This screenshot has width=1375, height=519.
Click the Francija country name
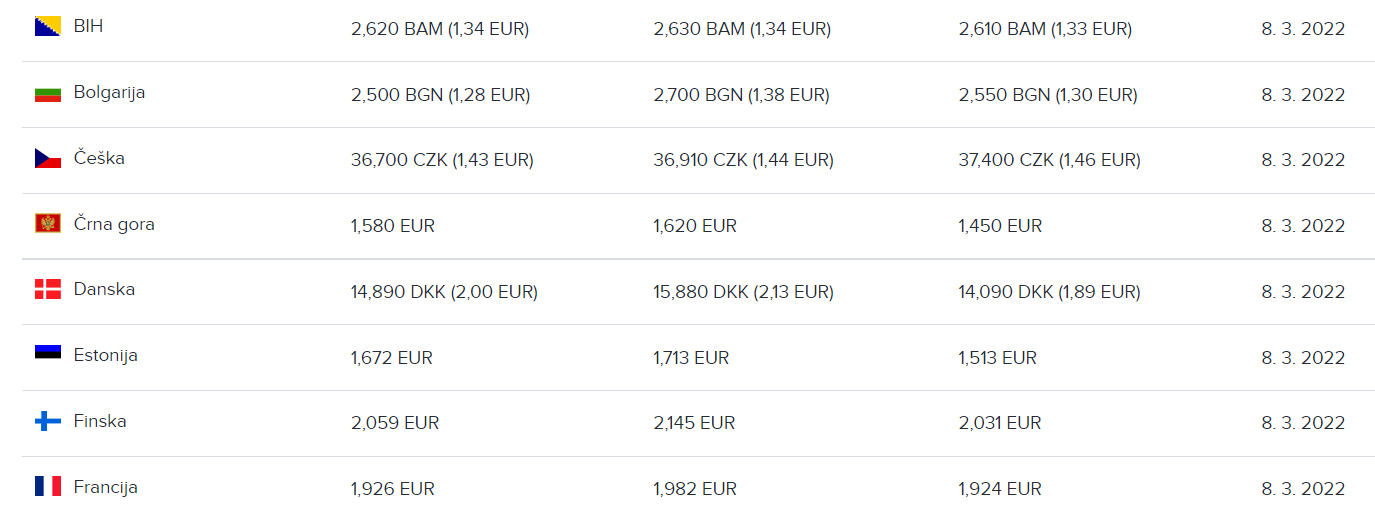(105, 488)
